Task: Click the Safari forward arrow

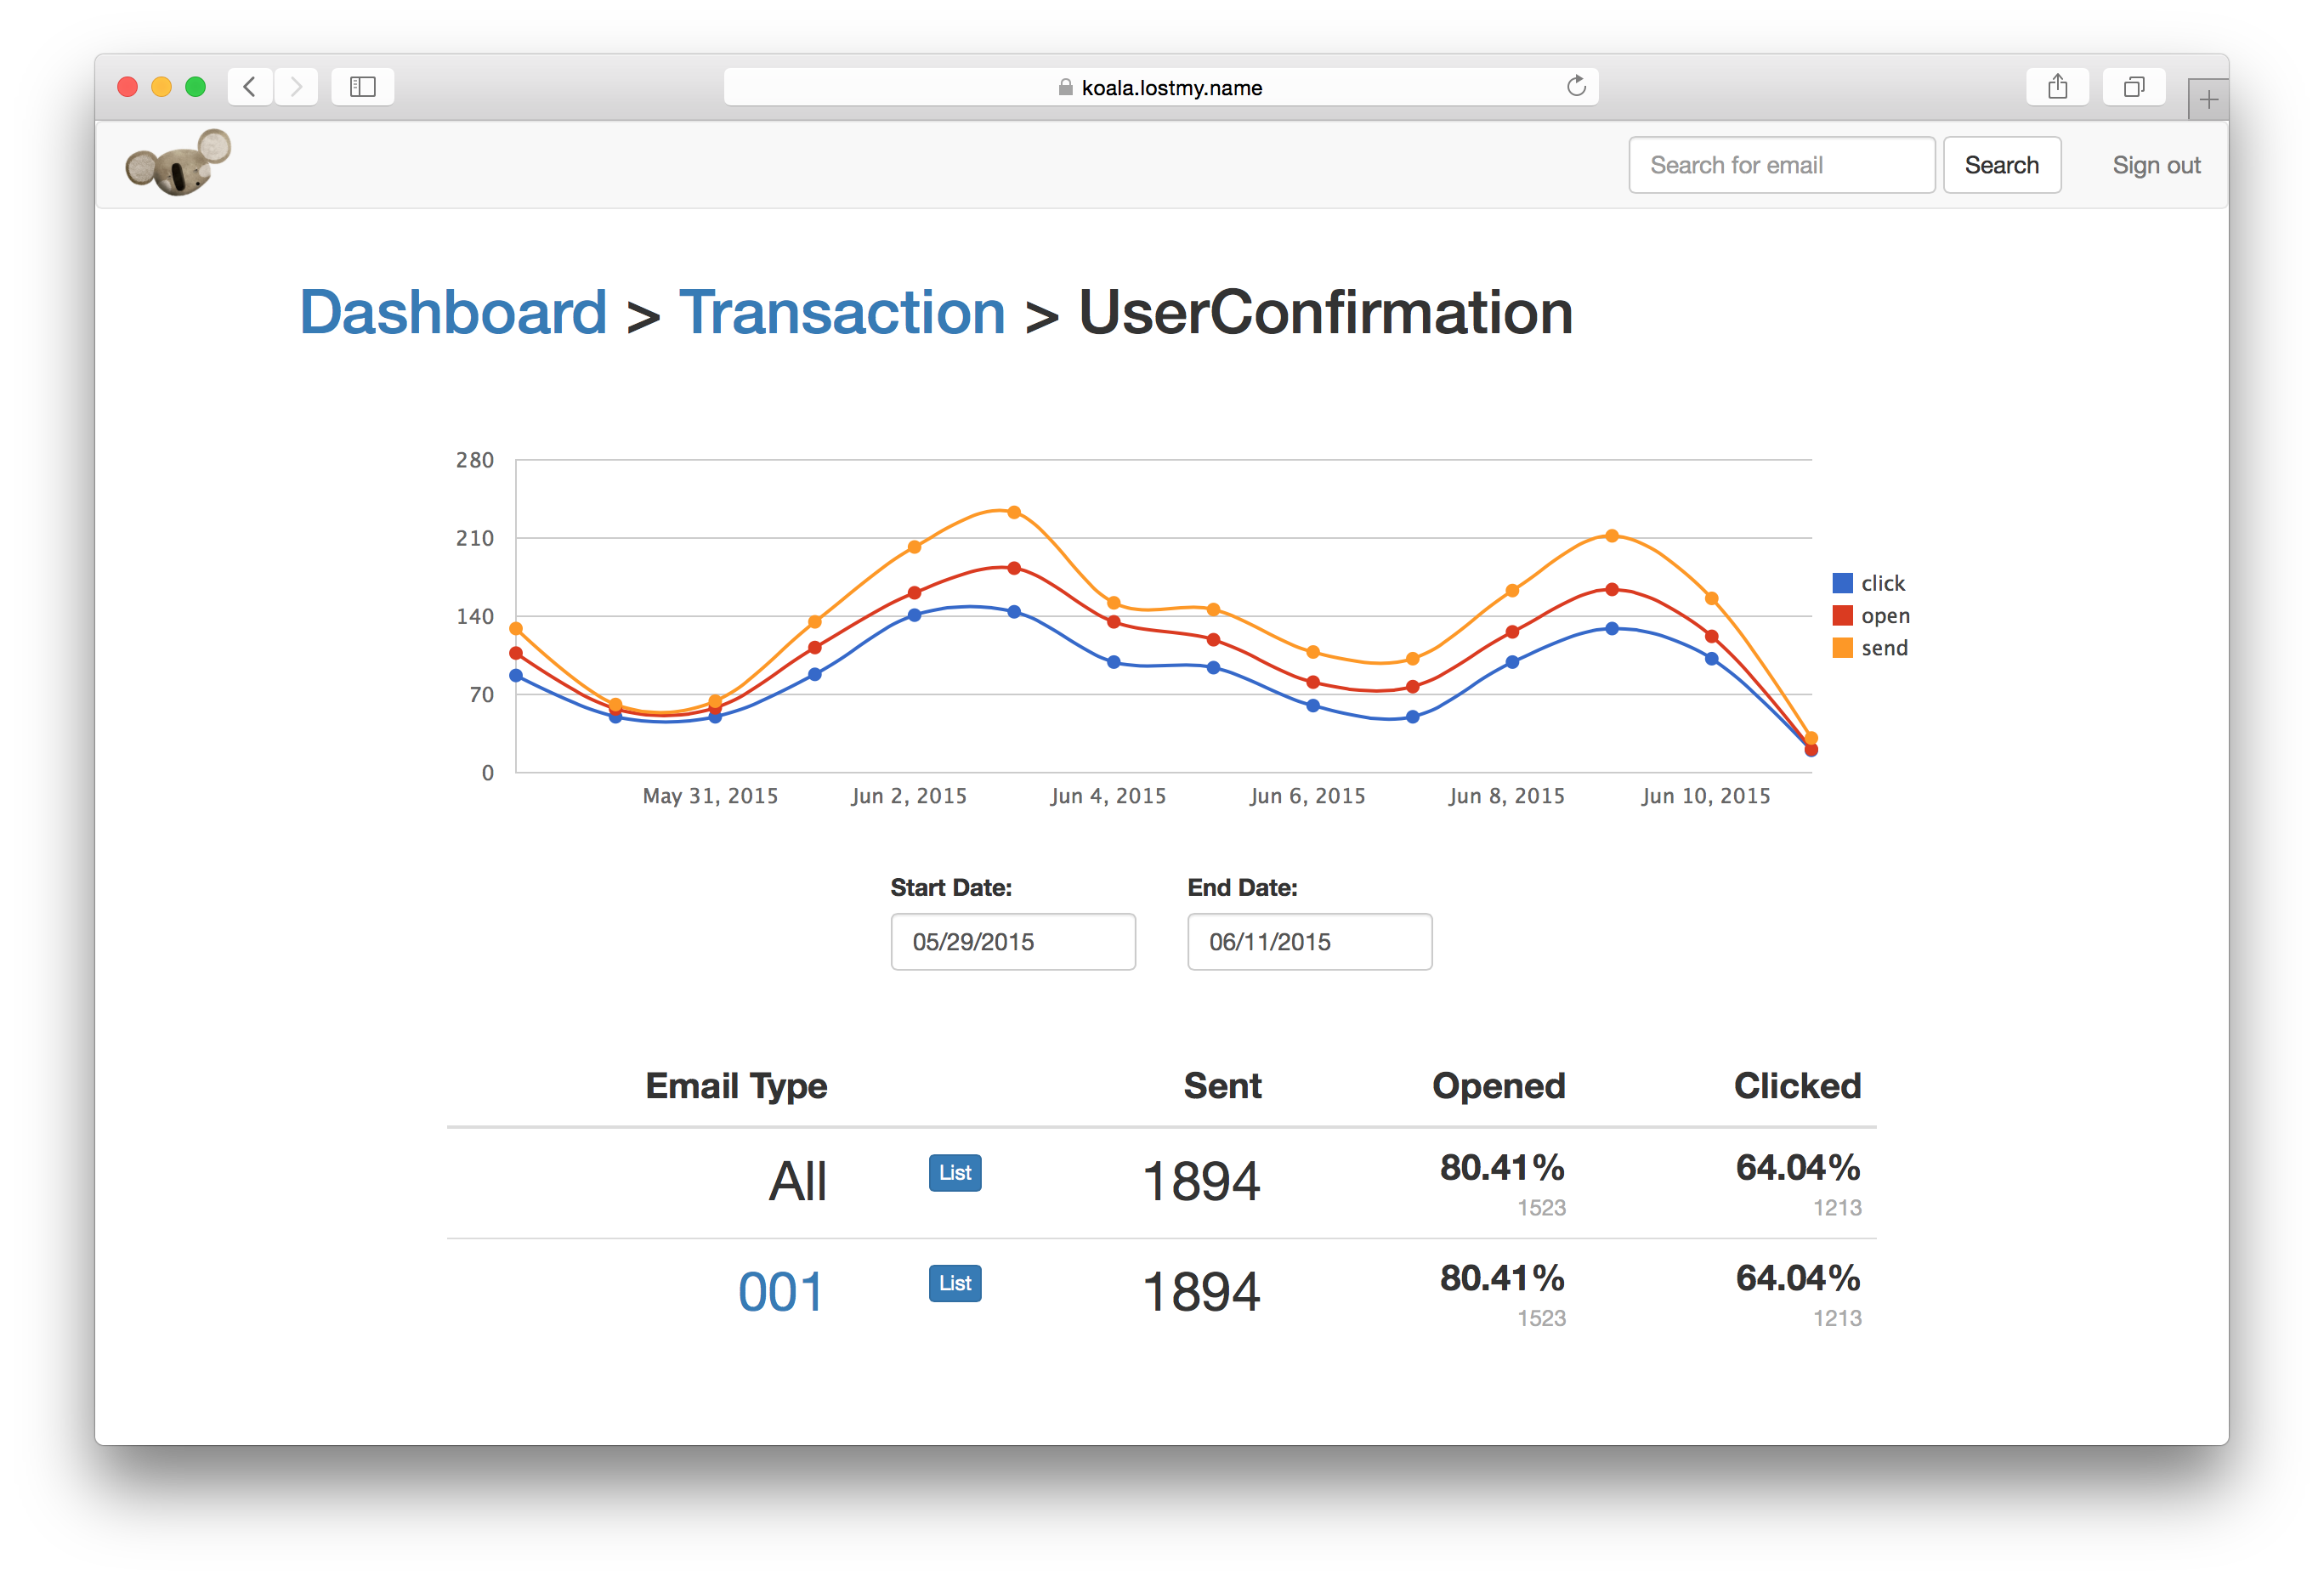Action: pyautogui.click(x=296, y=87)
